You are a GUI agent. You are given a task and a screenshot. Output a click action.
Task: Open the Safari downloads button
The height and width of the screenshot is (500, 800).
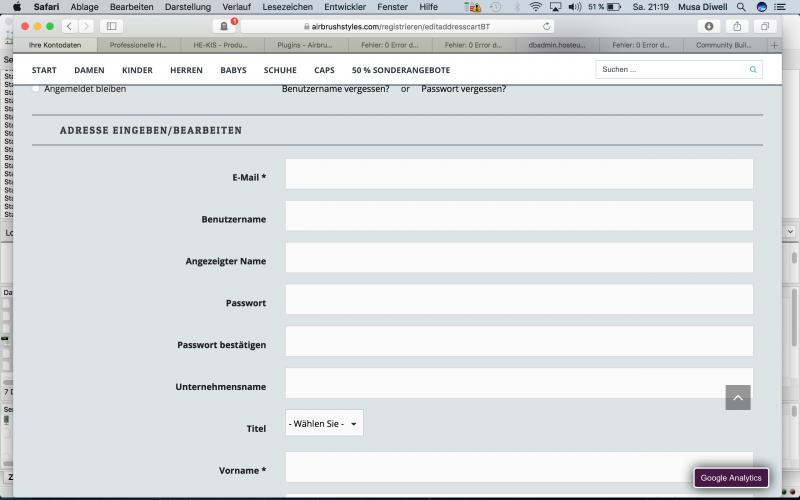[x=709, y=26]
